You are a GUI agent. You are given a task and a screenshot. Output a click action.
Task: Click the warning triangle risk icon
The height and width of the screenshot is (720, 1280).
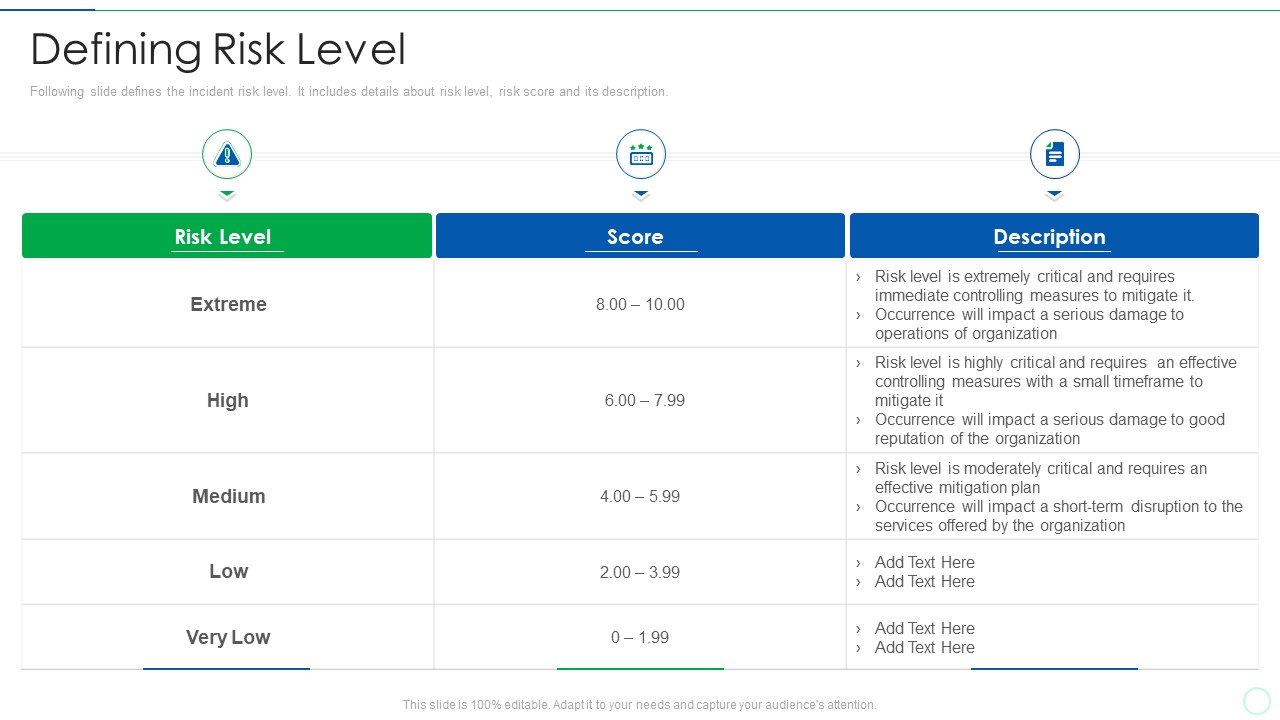(x=227, y=154)
